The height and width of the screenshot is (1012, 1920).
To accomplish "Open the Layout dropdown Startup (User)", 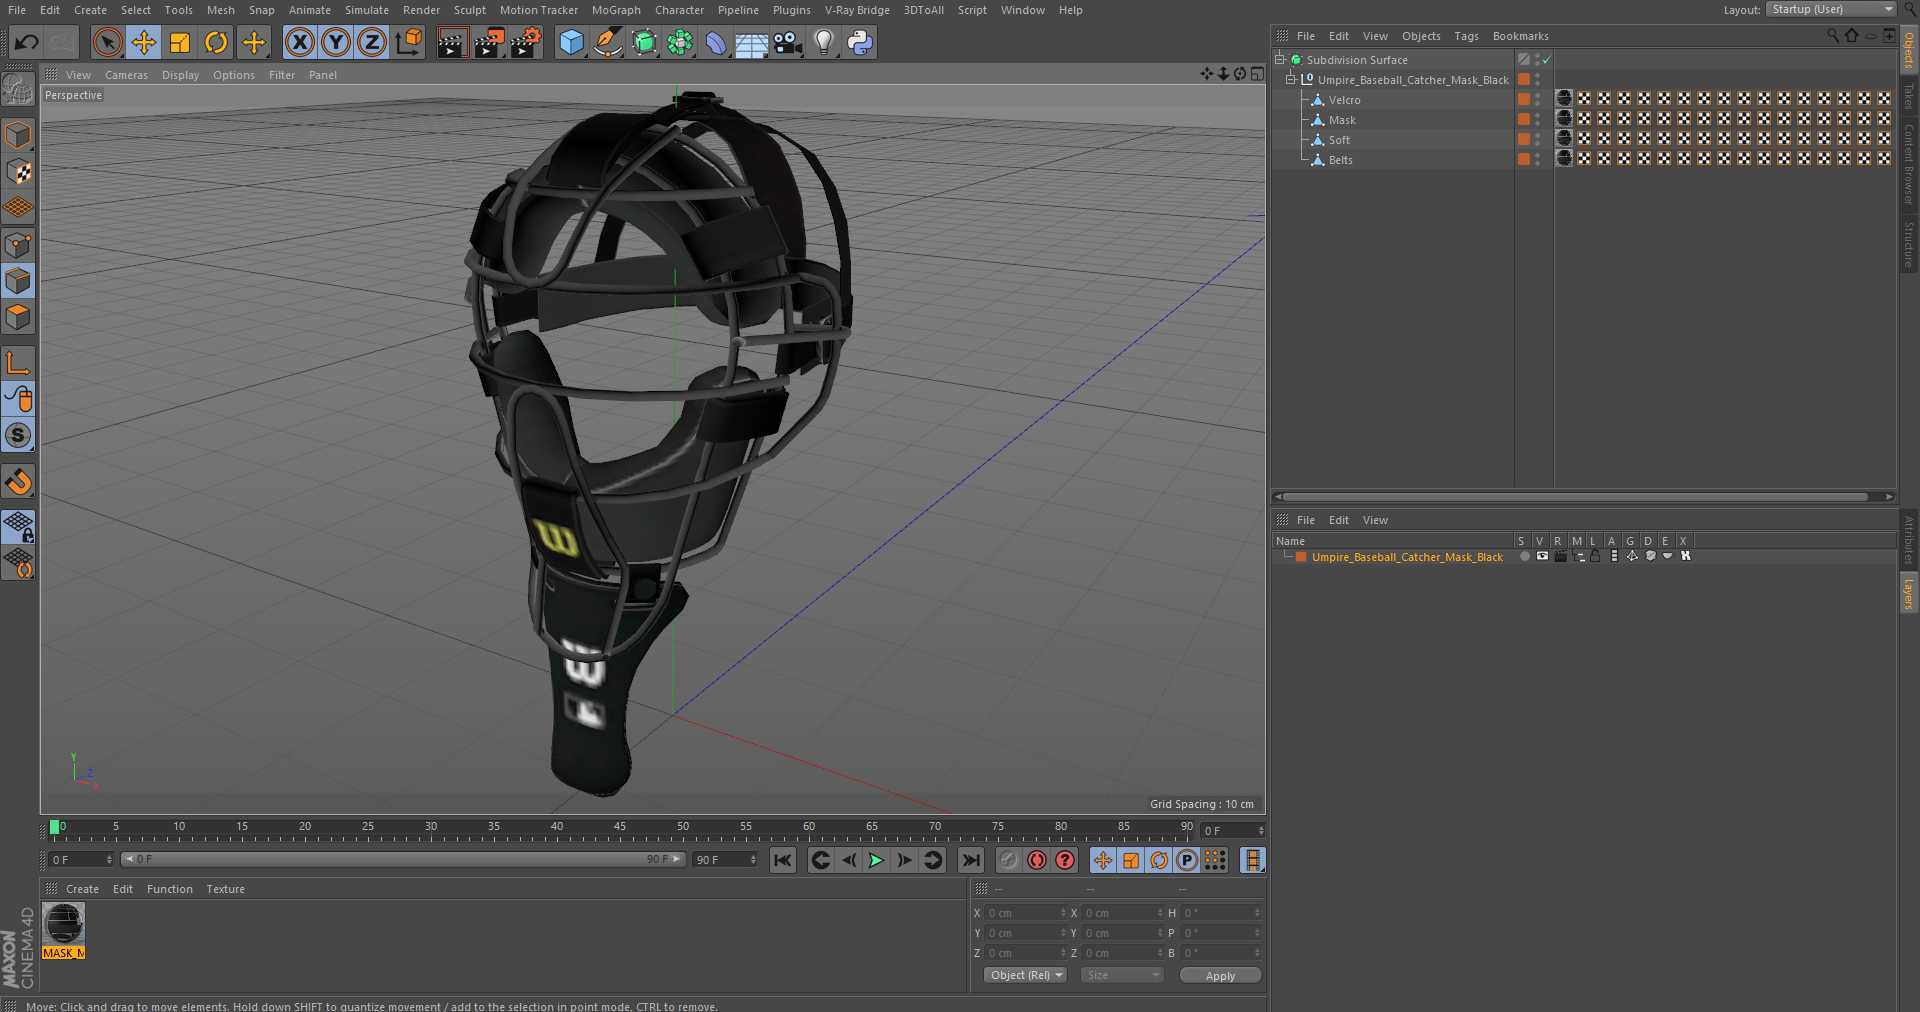I will (x=1830, y=9).
